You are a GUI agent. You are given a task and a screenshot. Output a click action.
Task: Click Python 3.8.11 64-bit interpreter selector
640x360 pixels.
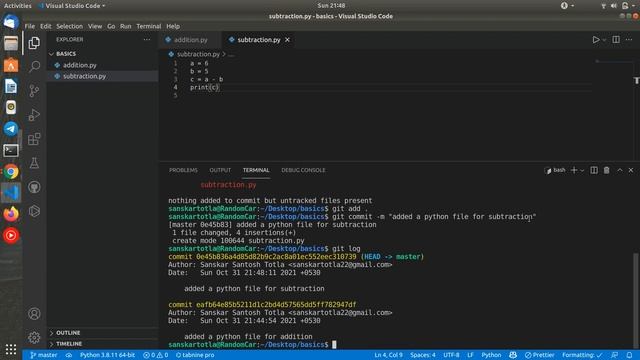(107, 355)
